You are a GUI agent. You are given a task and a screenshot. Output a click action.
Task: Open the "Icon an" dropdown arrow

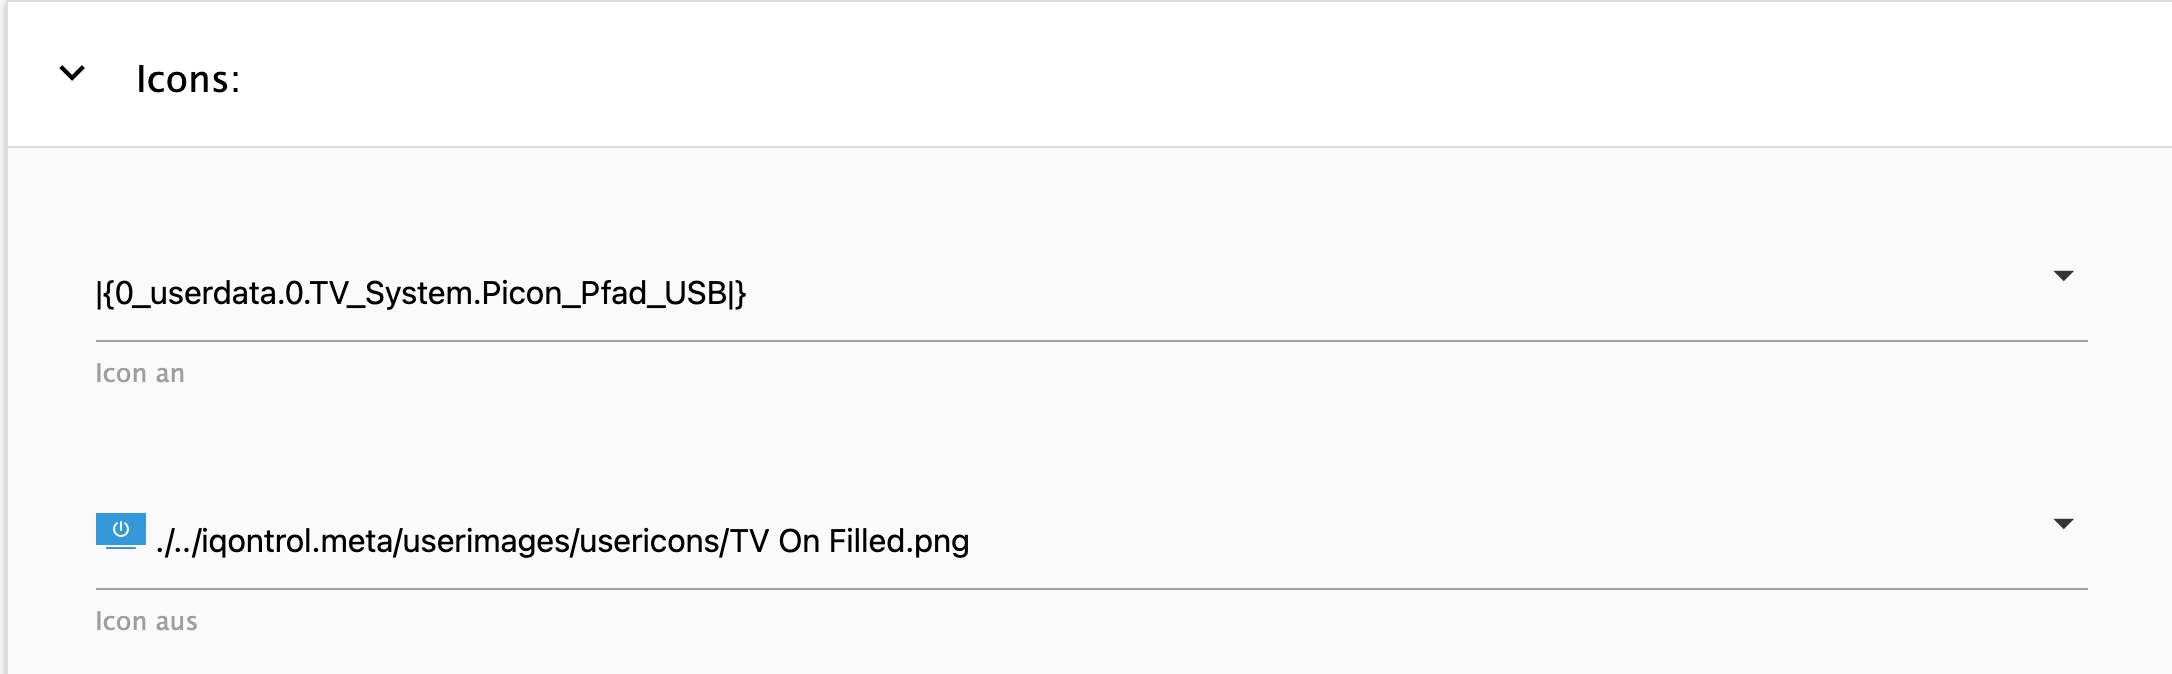pyautogui.click(x=2062, y=276)
